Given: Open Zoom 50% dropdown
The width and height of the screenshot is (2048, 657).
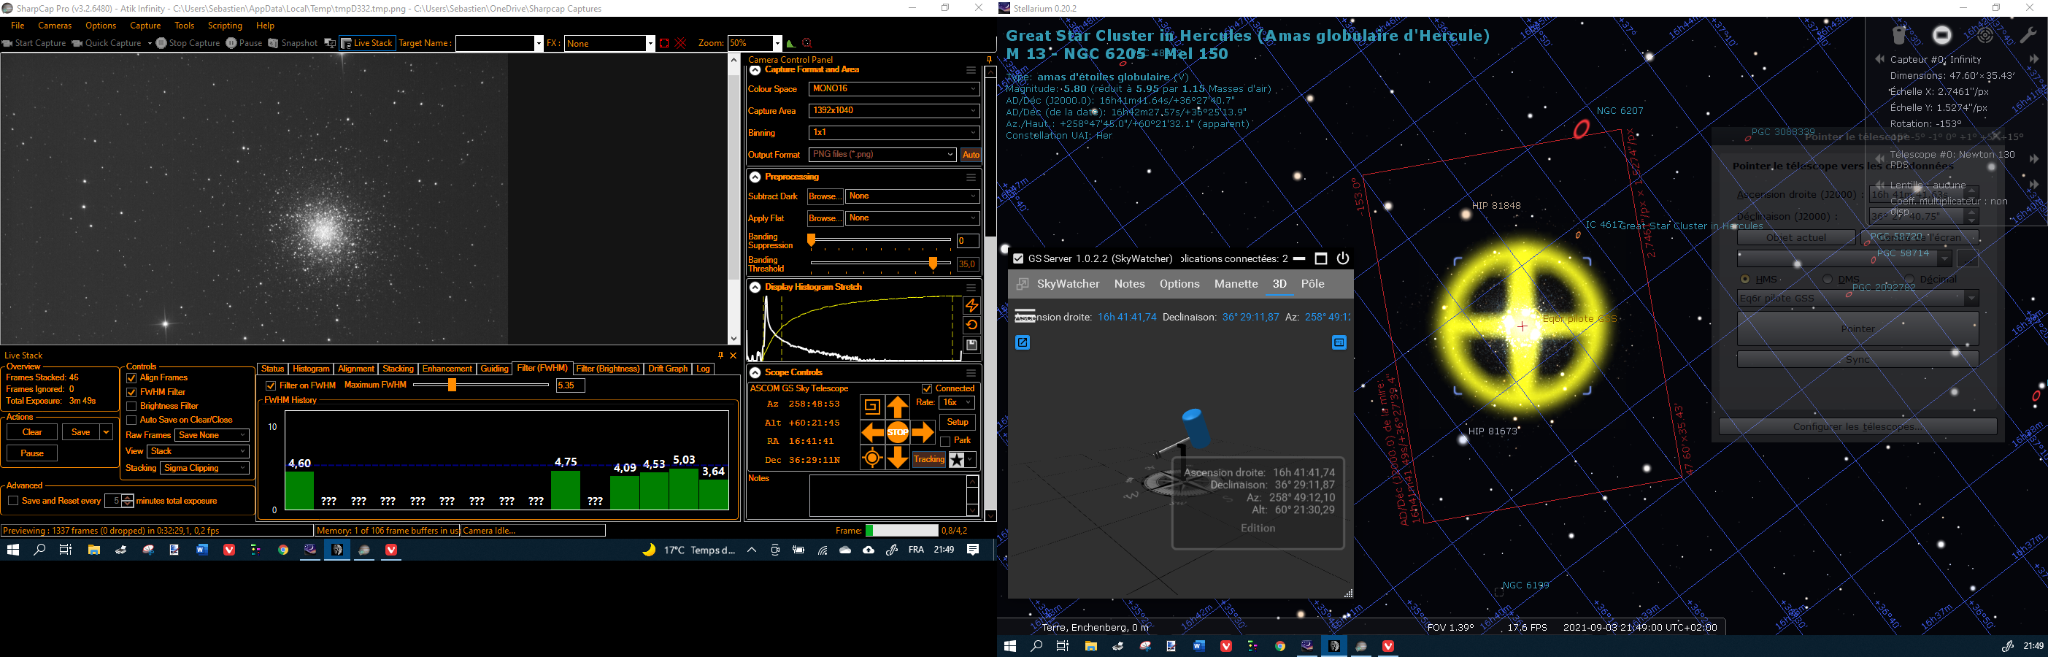Looking at the screenshot, I should click(754, 43).
